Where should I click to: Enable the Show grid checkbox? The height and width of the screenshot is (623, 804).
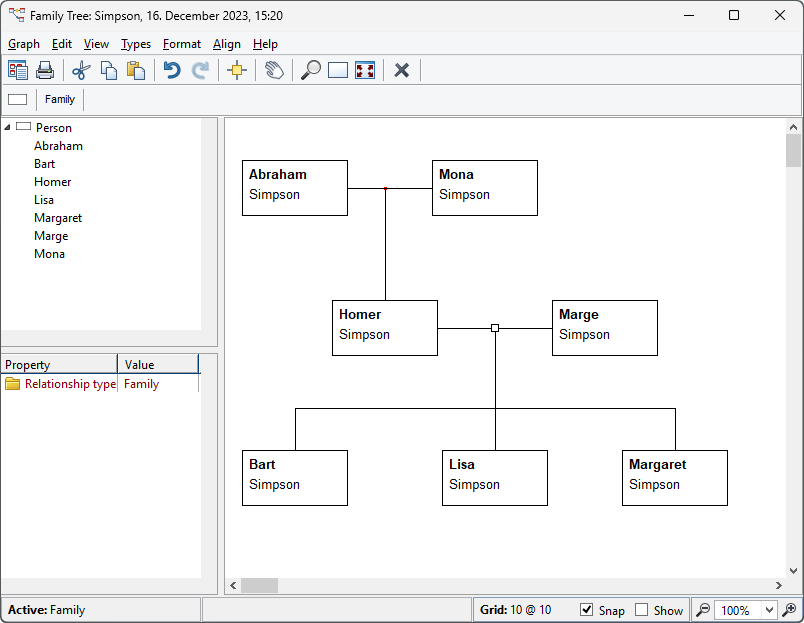coord(641,610)
